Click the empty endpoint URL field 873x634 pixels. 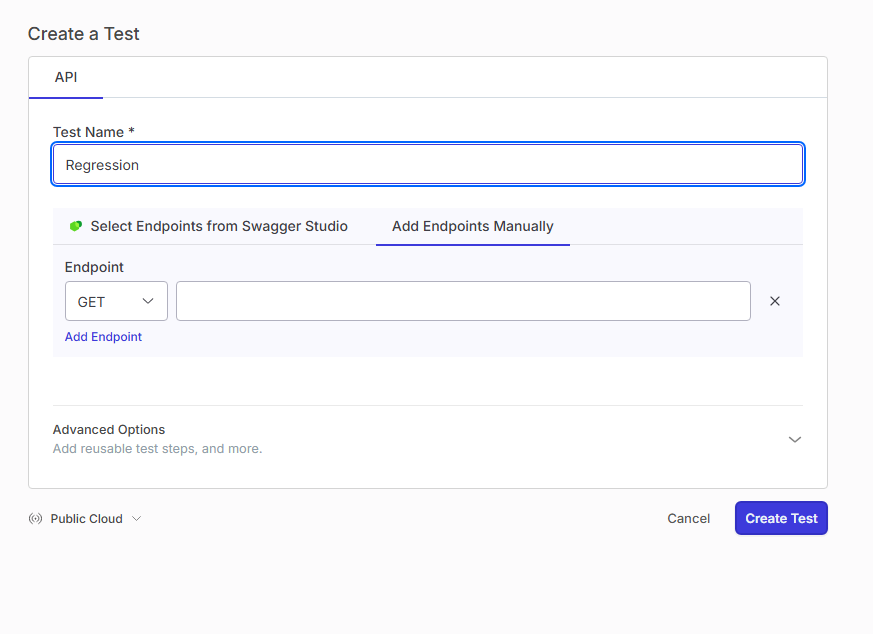(x=463, y=300)
